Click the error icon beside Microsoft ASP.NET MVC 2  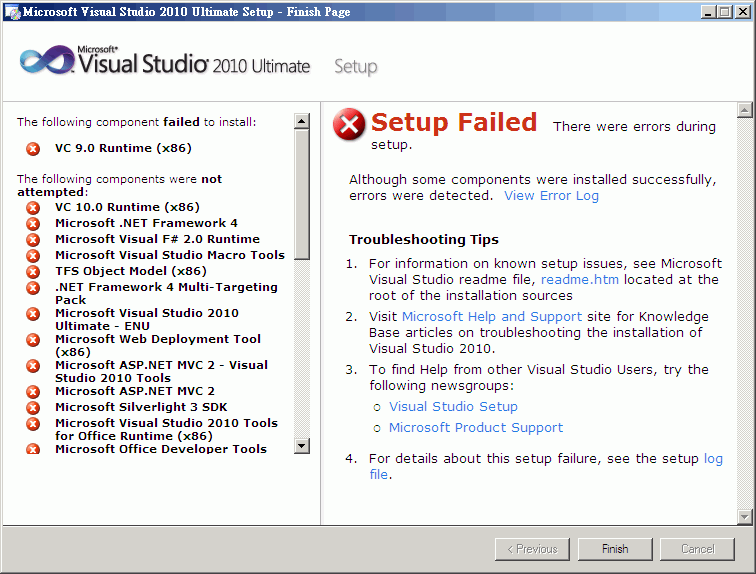(33, 392)
